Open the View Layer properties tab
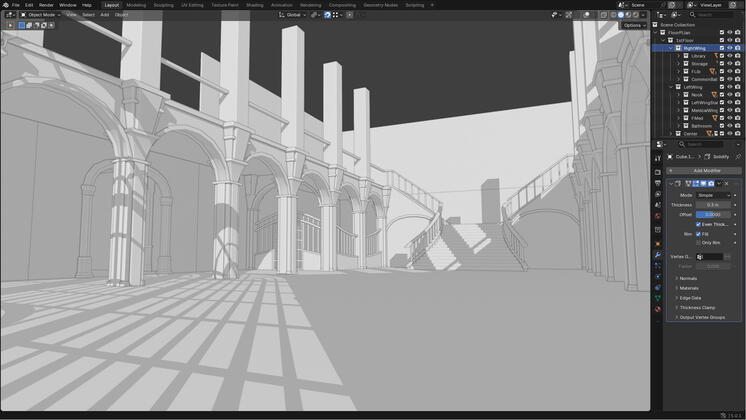This screenshot has height=420, width=746. point(658,194)
